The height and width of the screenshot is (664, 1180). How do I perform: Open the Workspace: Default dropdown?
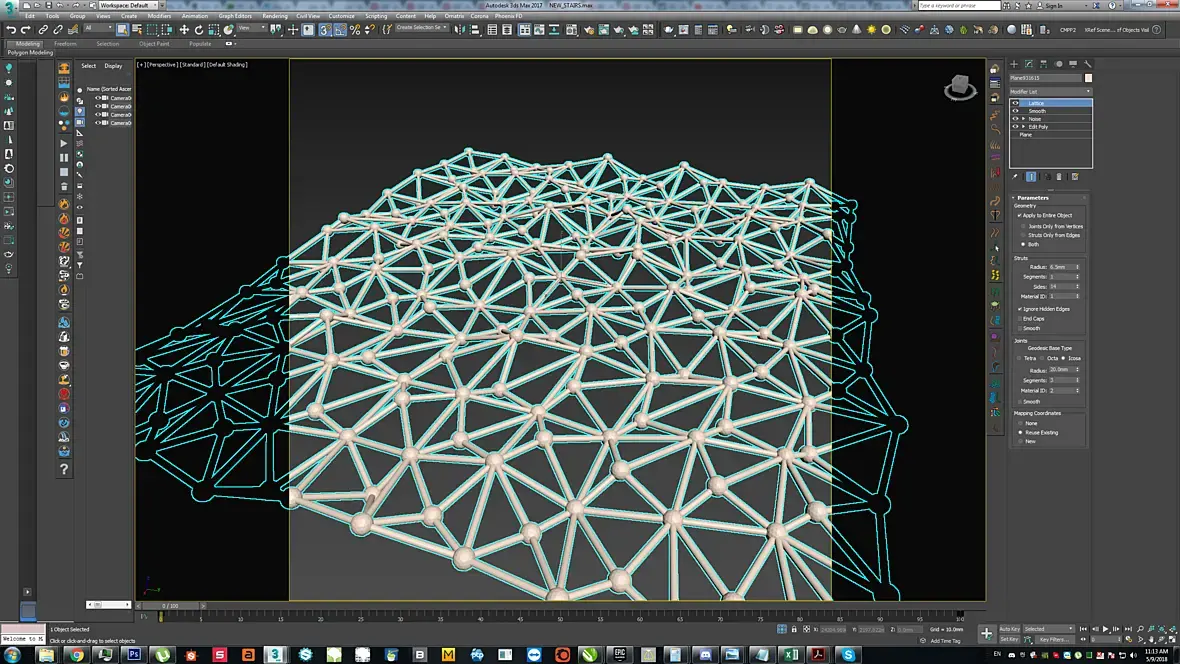pos(128,5)
